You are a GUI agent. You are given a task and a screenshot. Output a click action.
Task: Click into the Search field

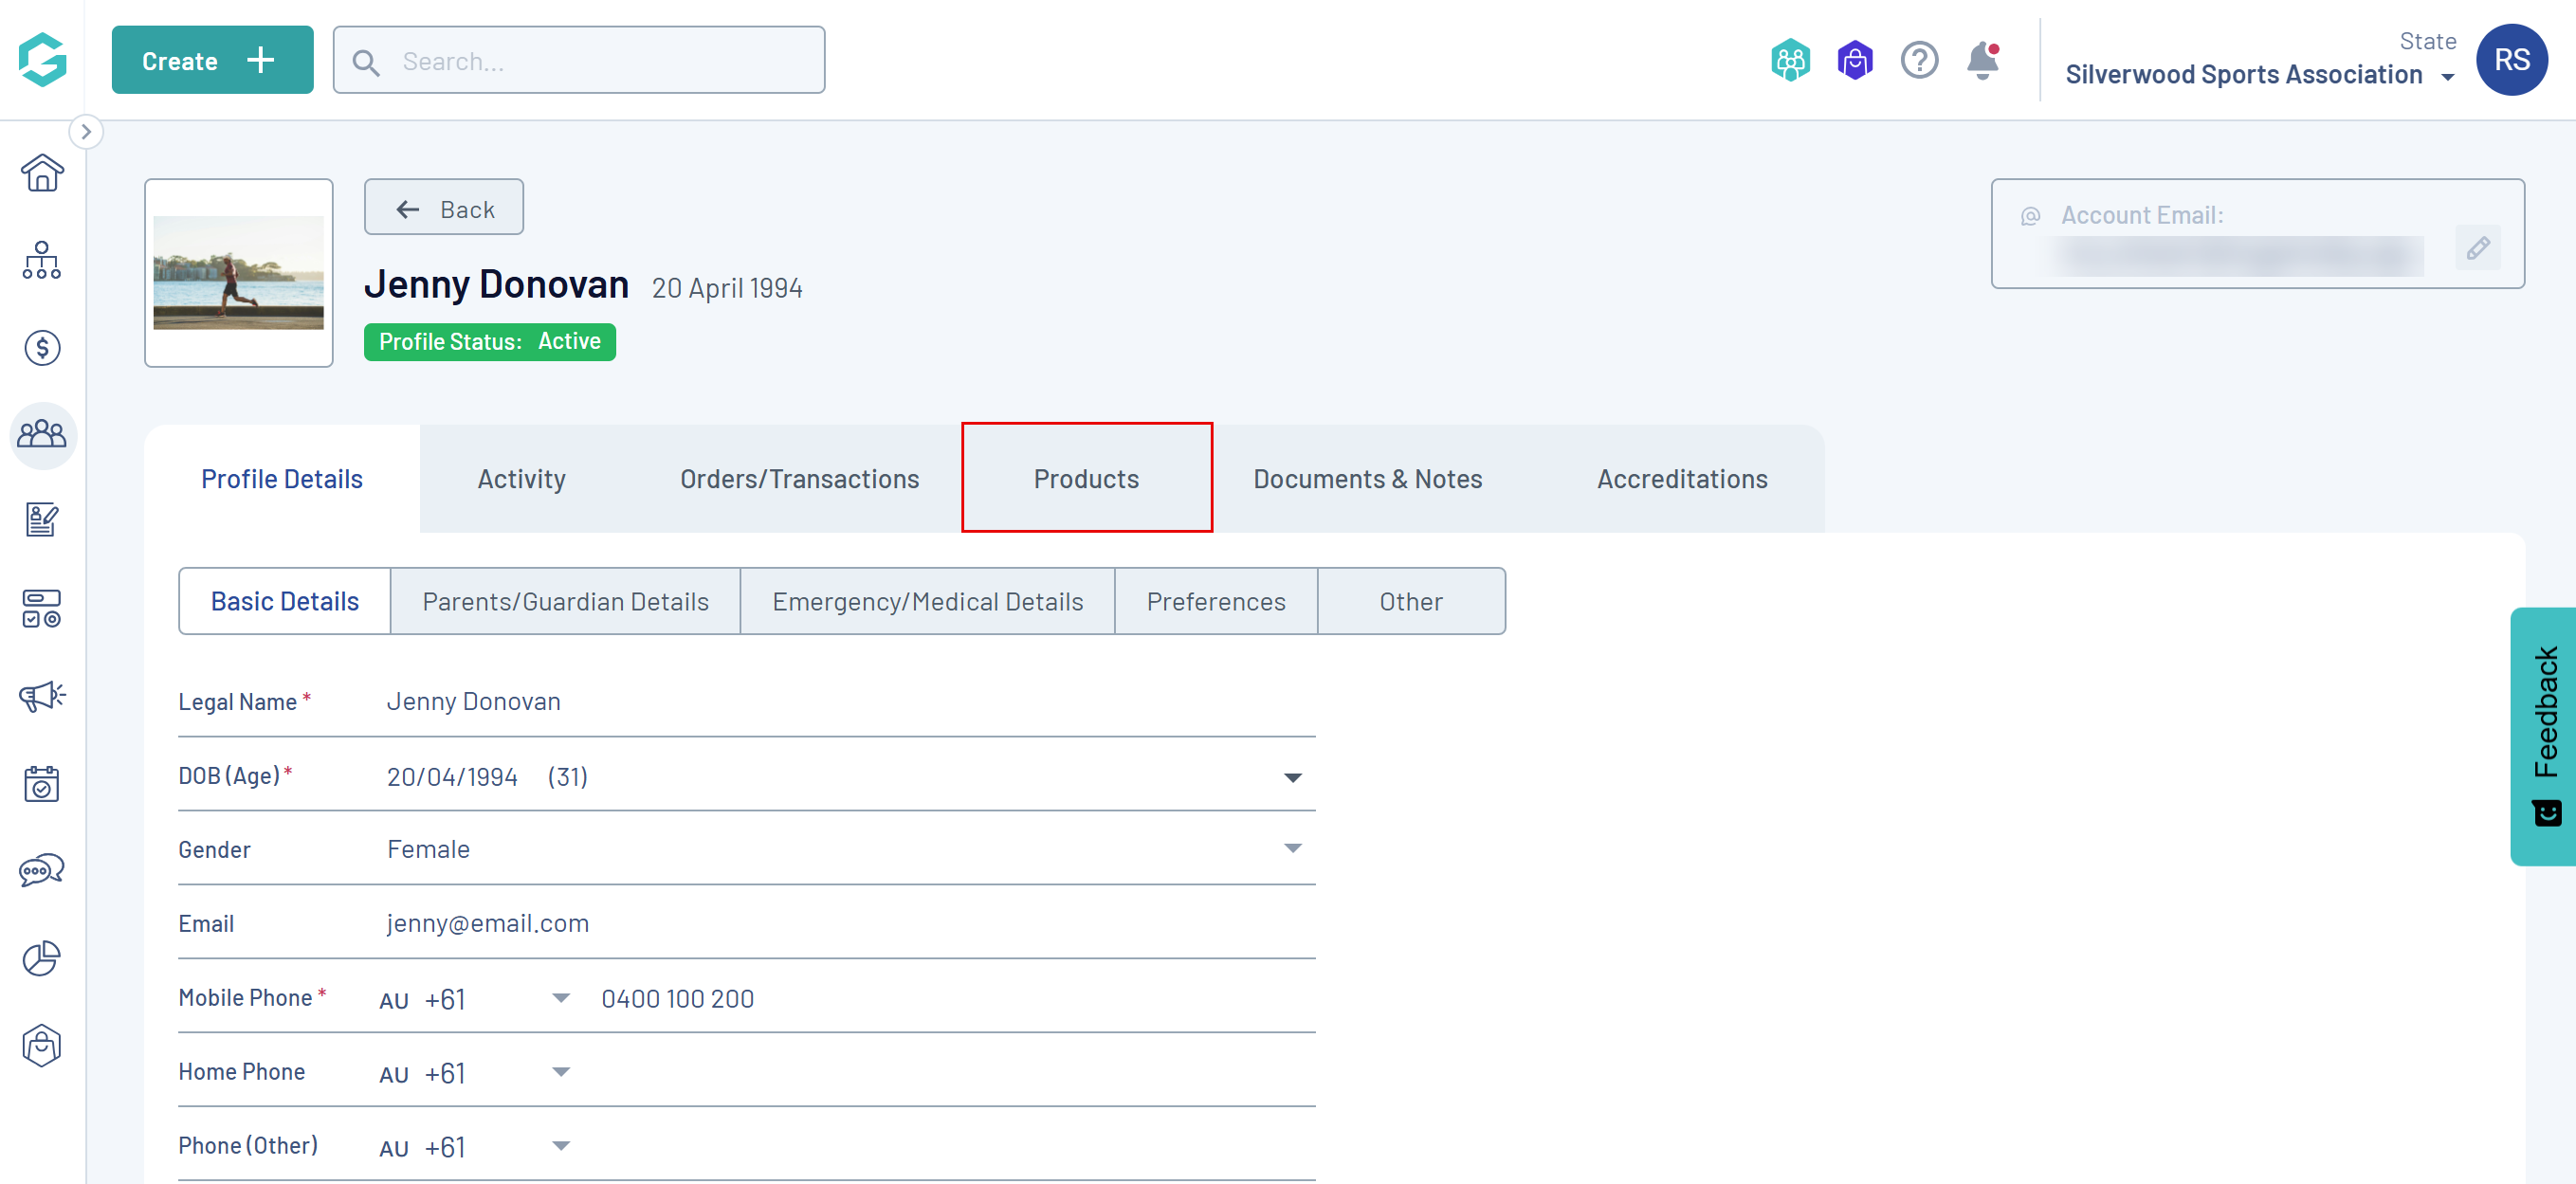coord(600,60)
